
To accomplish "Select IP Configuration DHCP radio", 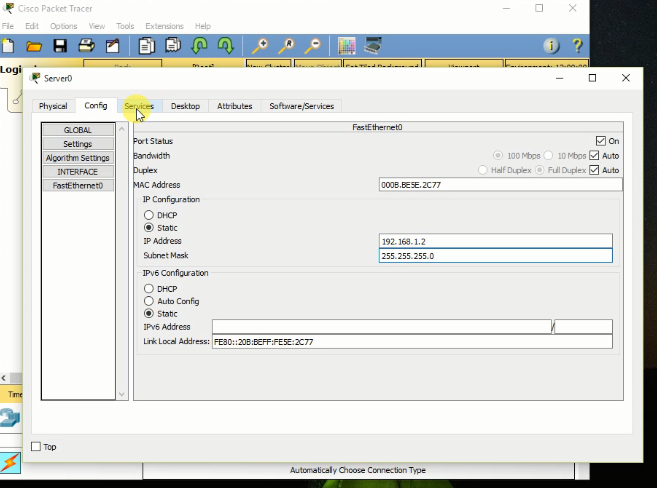I will click(x=149, y=215).
